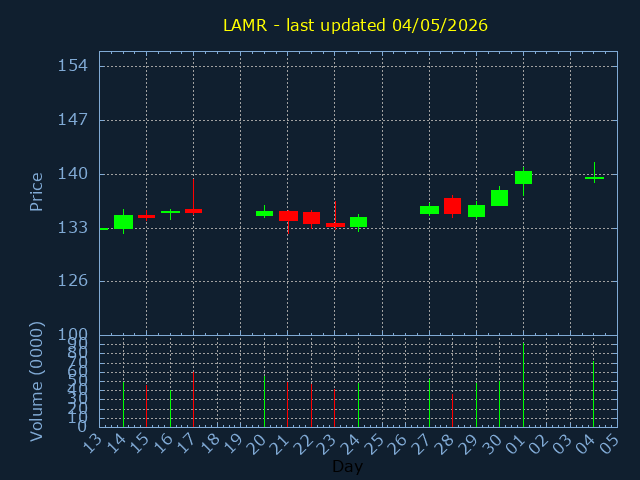Click the day 17 x-axis label
The width and height of the screenshot is (640, 480).
coord(187,444)
